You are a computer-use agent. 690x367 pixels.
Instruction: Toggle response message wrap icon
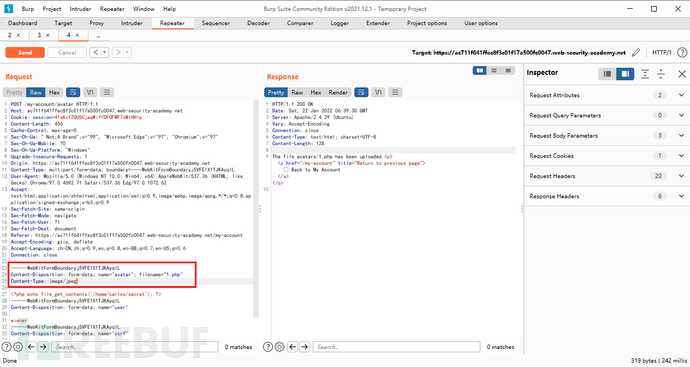[x=361, y=92]
